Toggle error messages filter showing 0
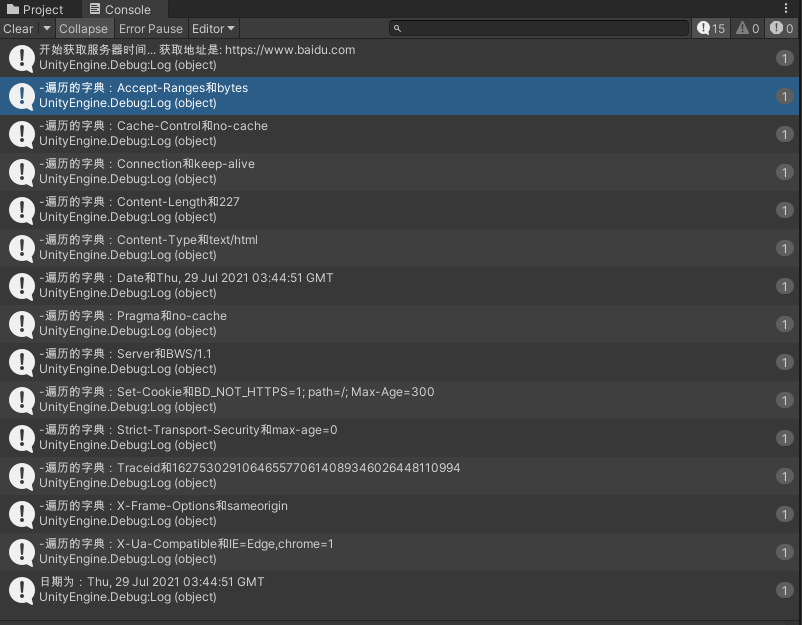Viewport: 802px width, 625px height. (782, 28)
